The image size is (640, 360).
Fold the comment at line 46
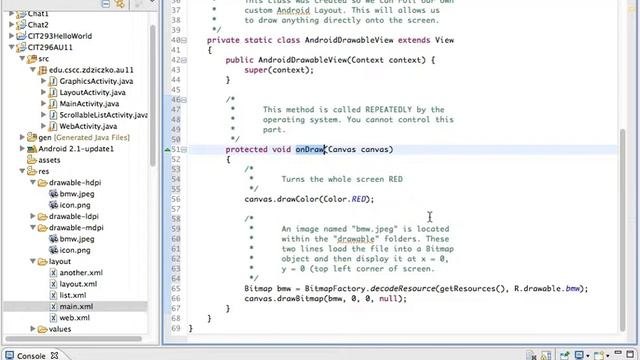point(184,100)
